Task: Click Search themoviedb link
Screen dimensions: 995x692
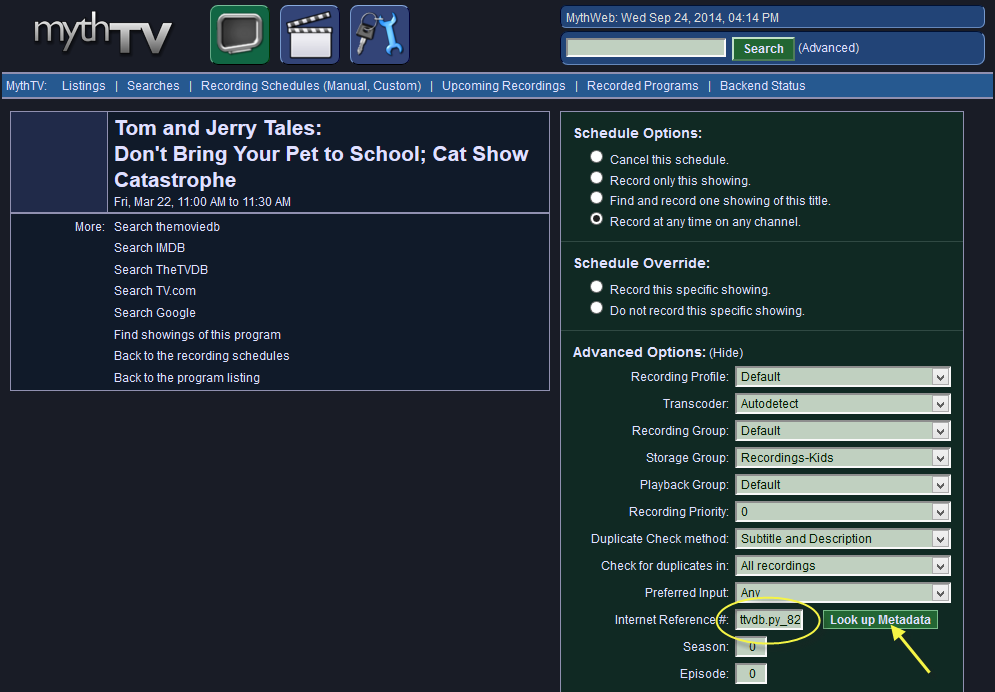Action: 167,227
